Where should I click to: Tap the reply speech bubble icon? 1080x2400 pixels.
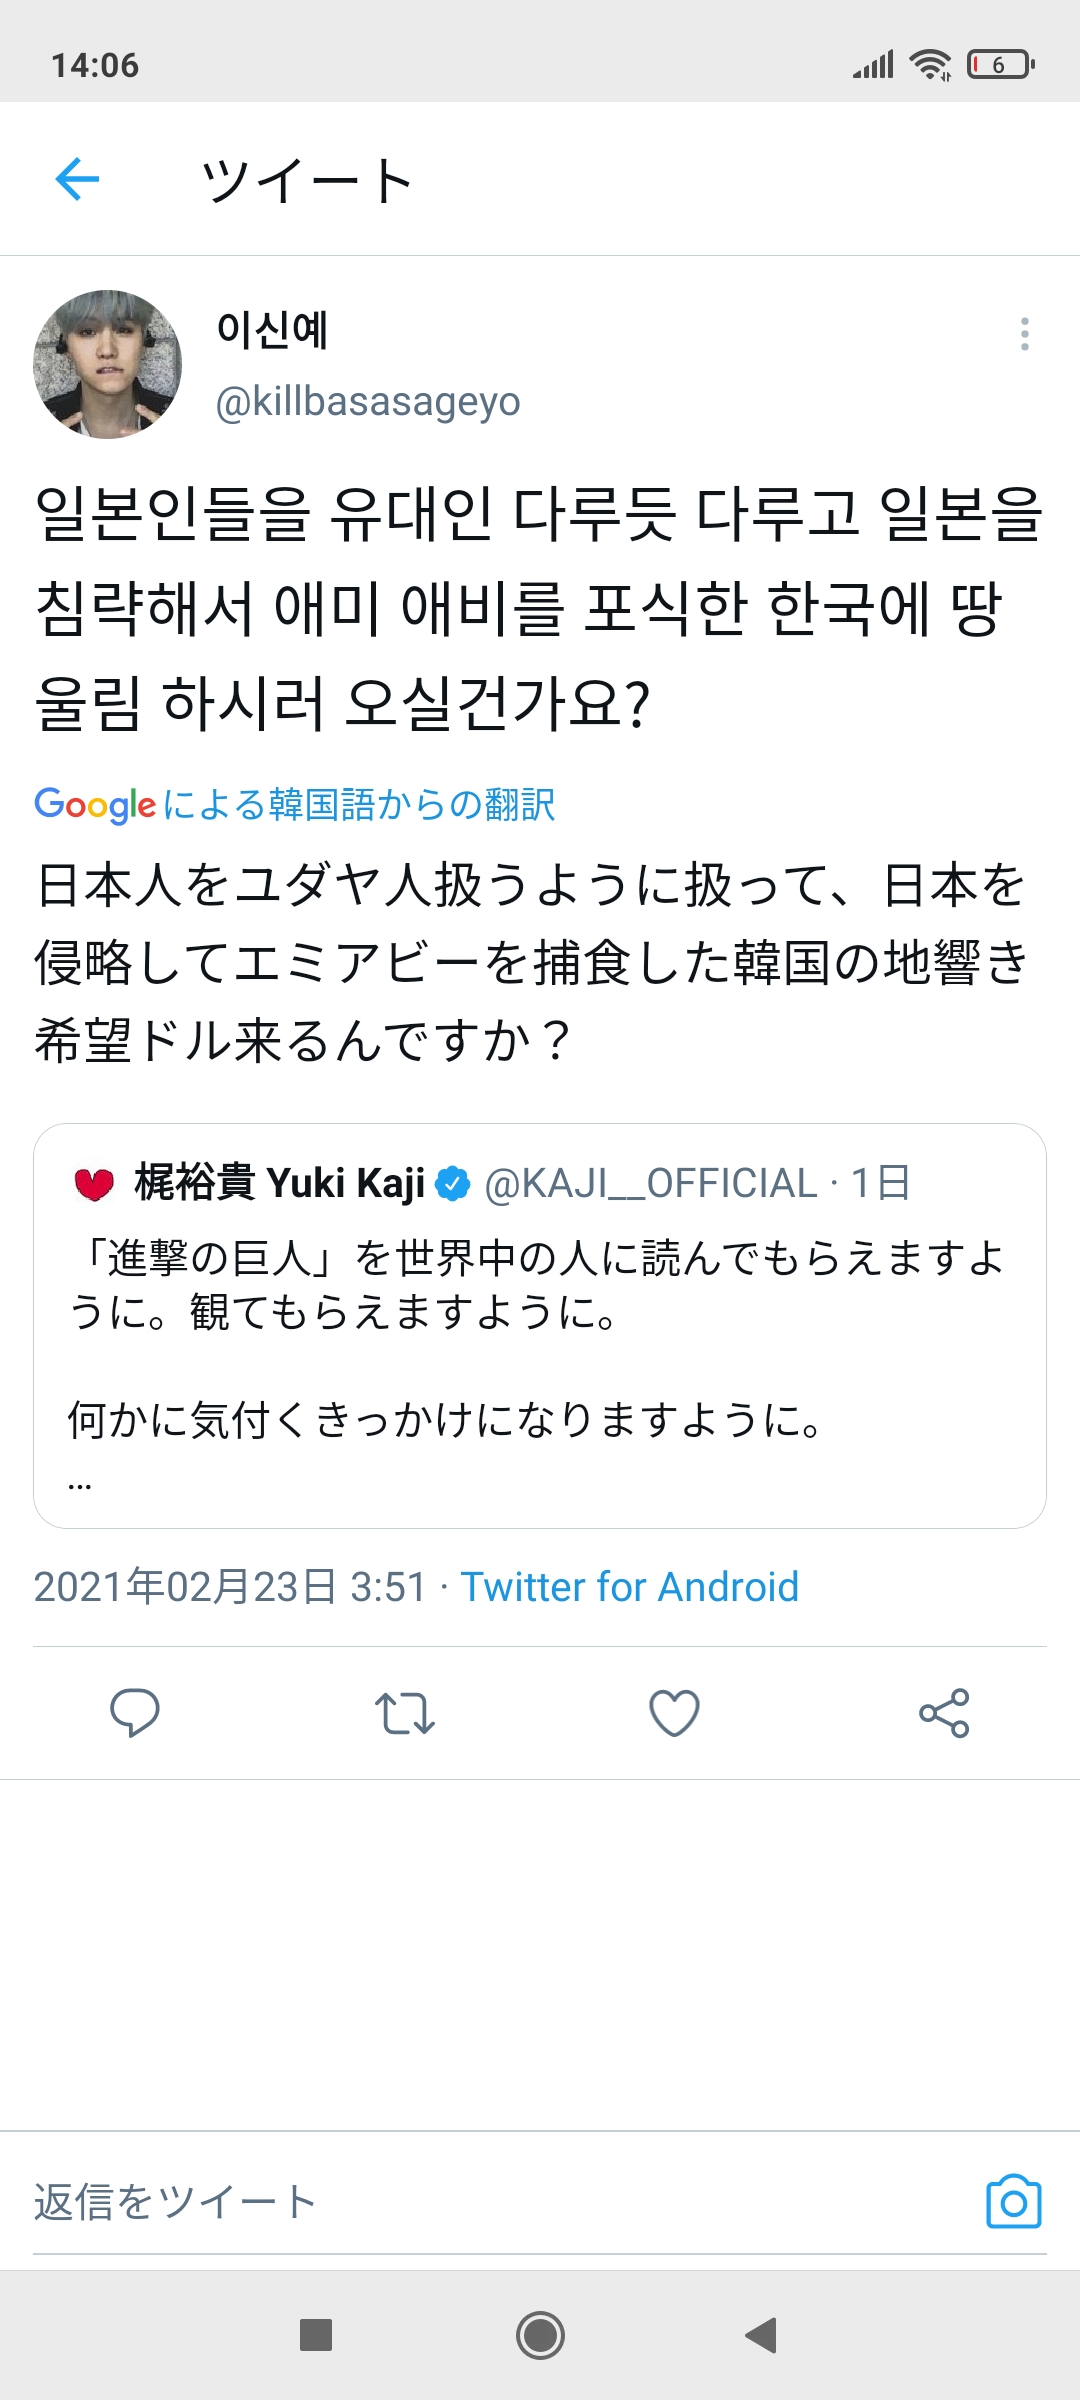point(134,1712)
